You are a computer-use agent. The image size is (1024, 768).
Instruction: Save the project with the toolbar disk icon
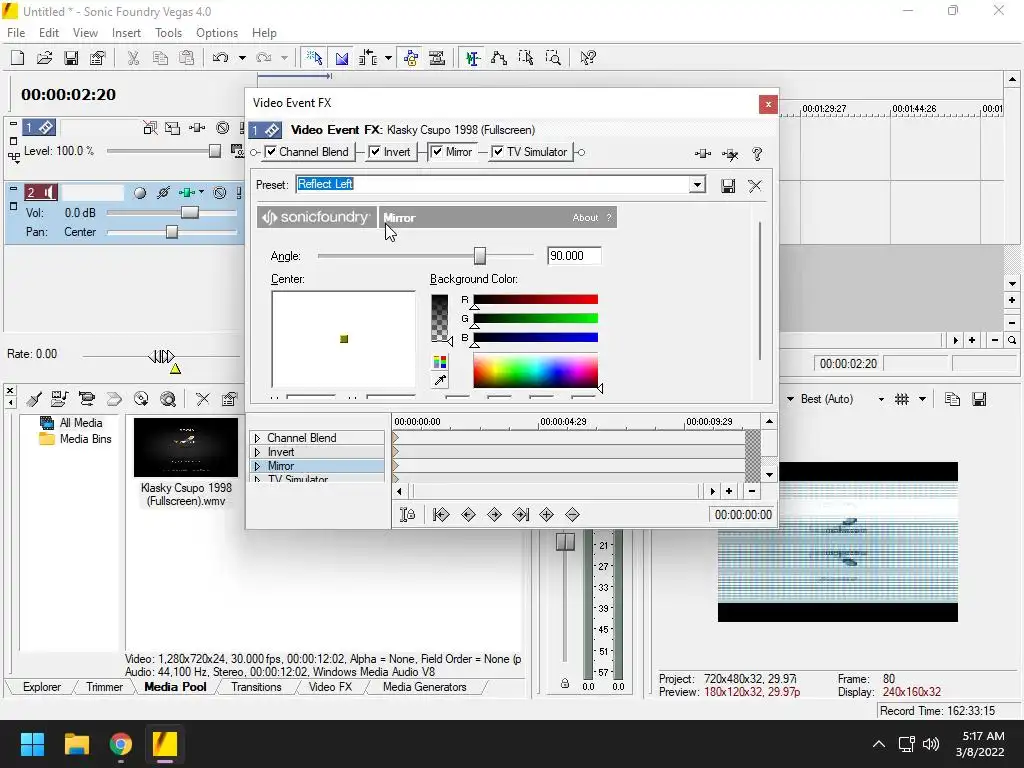(71, 58)
